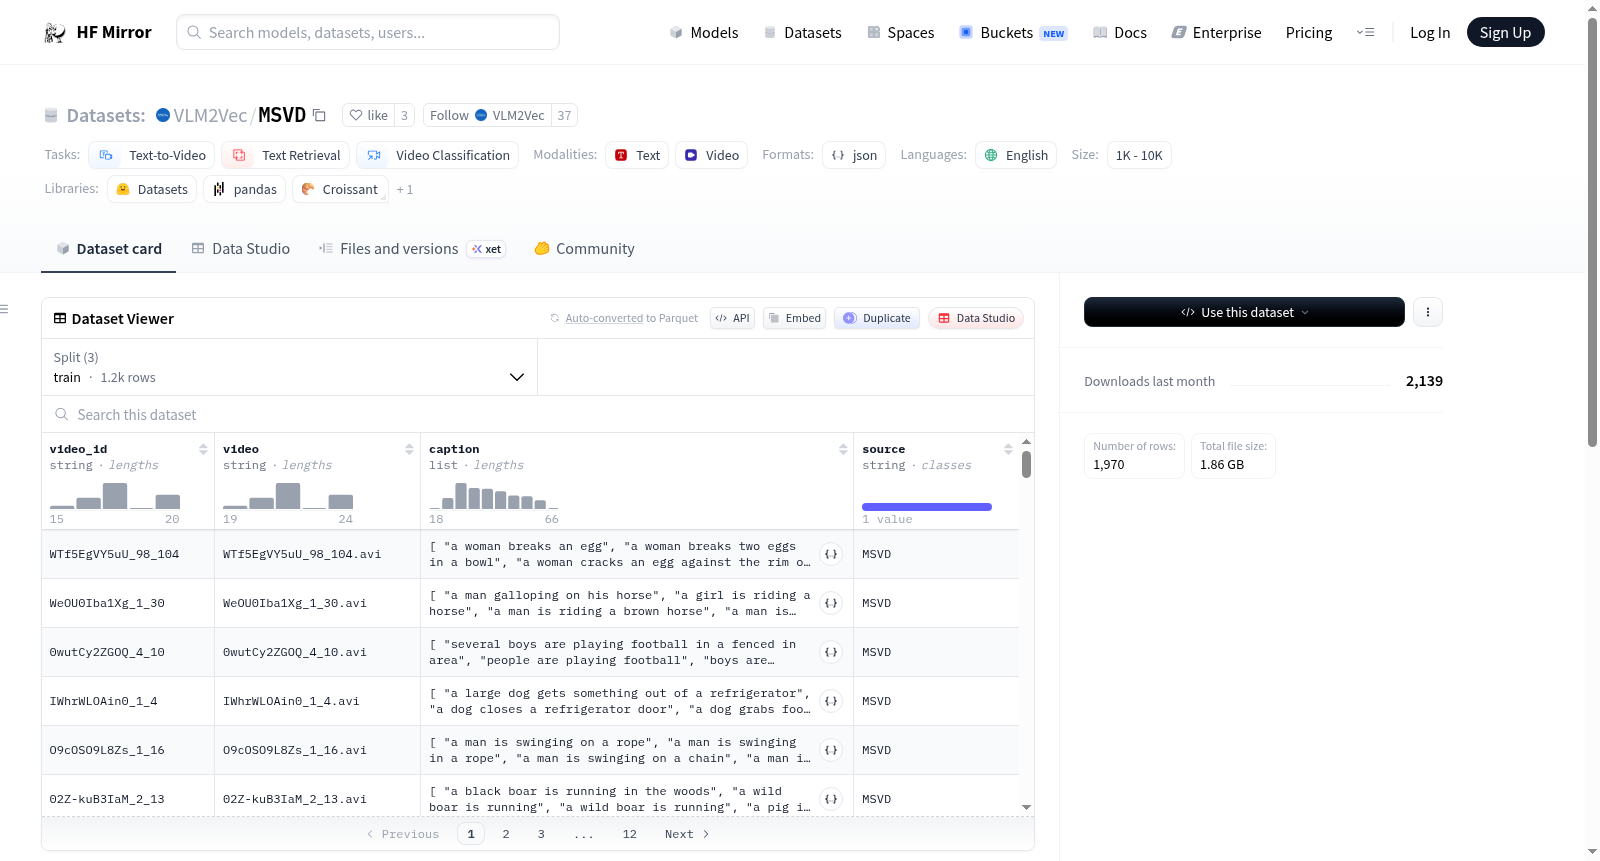Show the additional +1 libraries
This screenshot has height=861, width=1600.
(405, 189)
